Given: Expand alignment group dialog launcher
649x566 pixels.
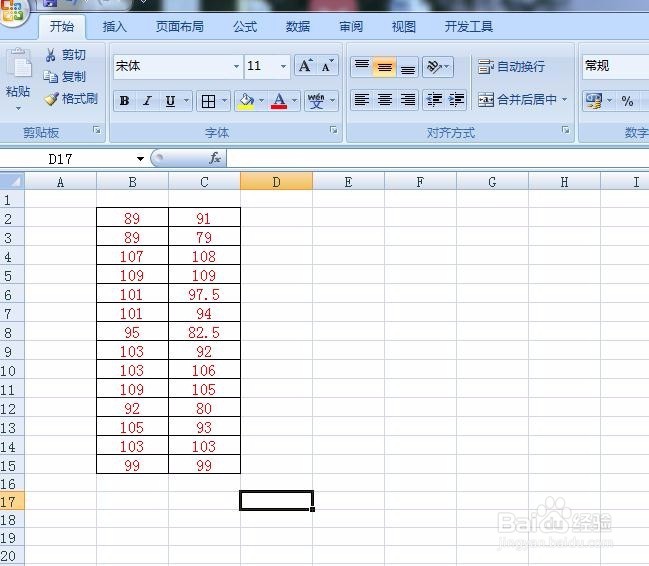Looking at the screenshot, I should pyautogui.click(x=565, y=130).
